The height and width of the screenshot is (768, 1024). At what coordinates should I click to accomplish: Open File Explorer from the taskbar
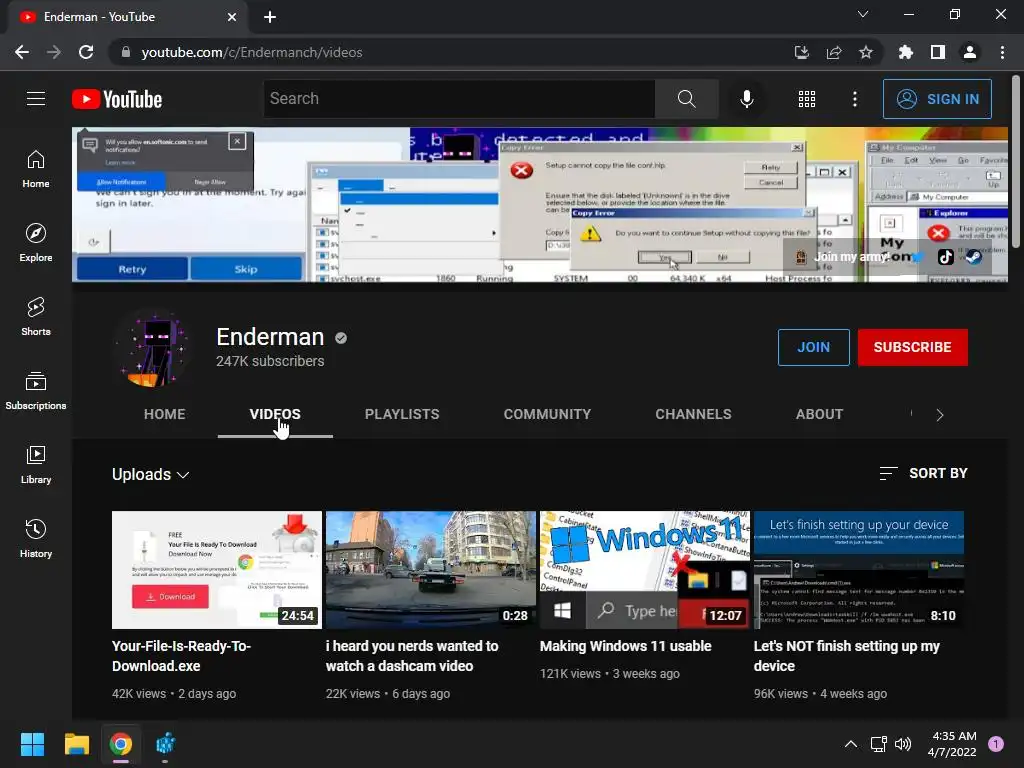click(x=76, y=744)
